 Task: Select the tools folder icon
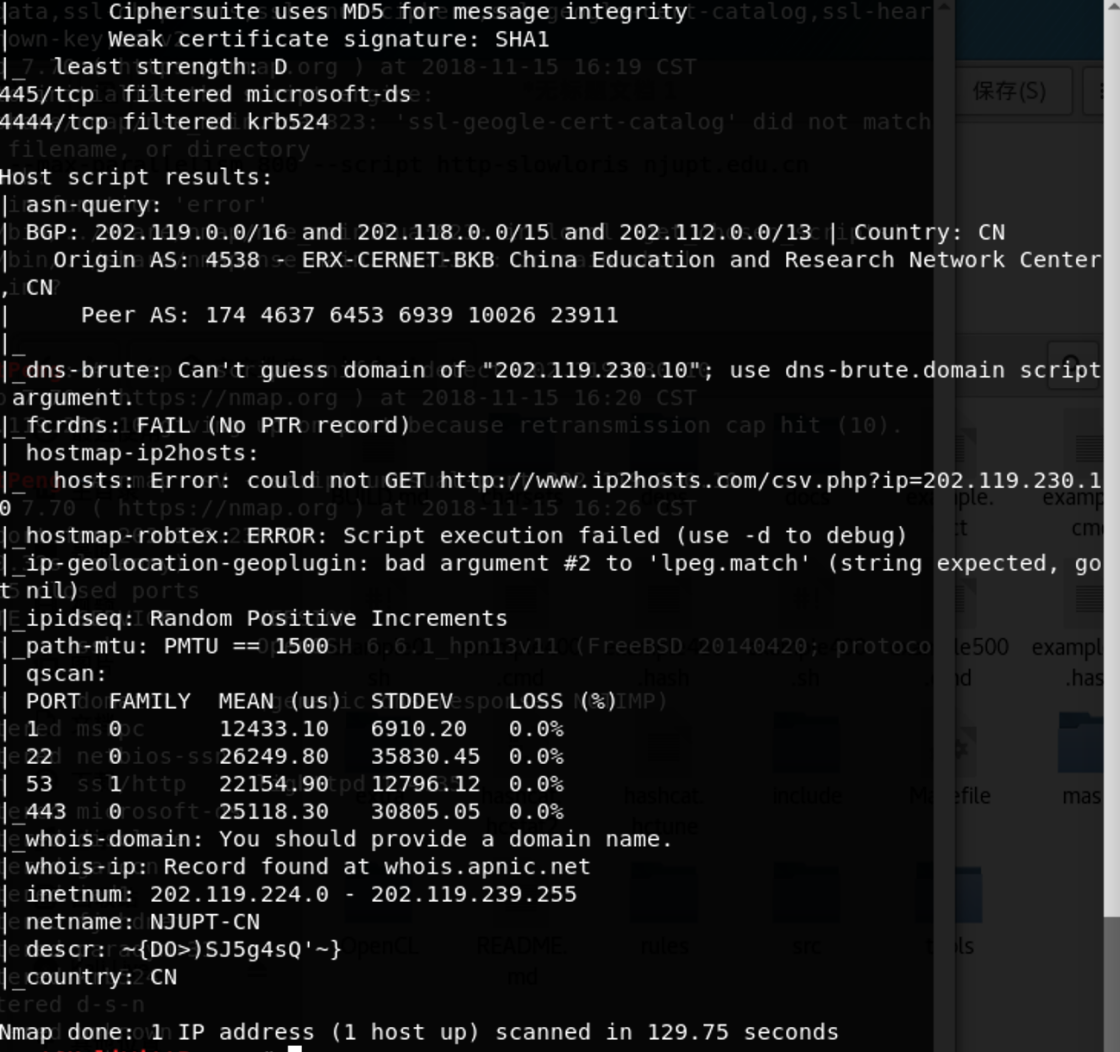pyautogui.click(x=951, y=894)
